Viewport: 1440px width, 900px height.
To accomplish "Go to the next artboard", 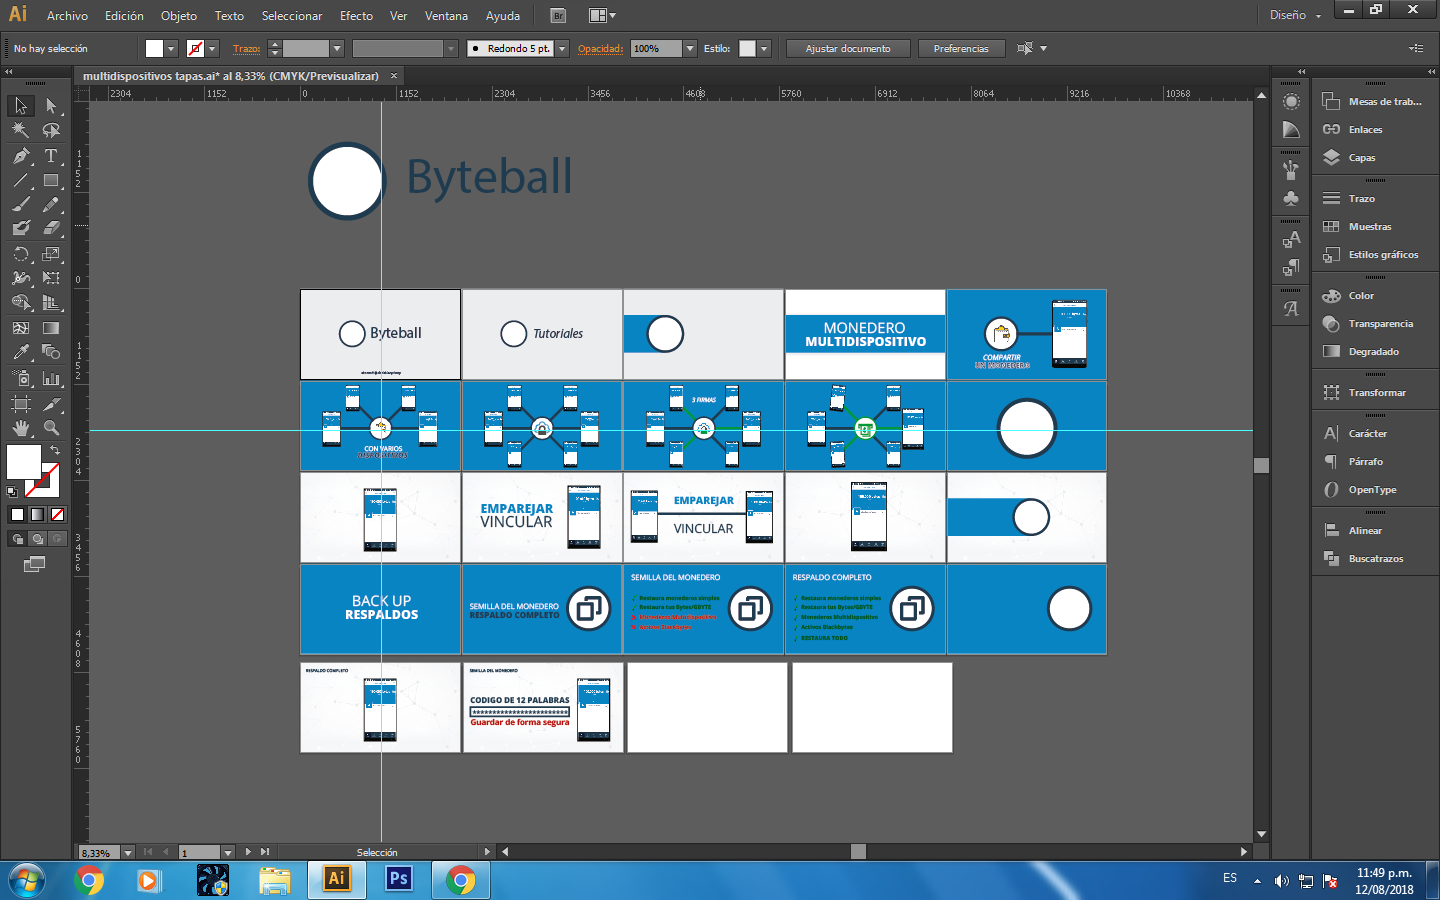I will 248,852.
